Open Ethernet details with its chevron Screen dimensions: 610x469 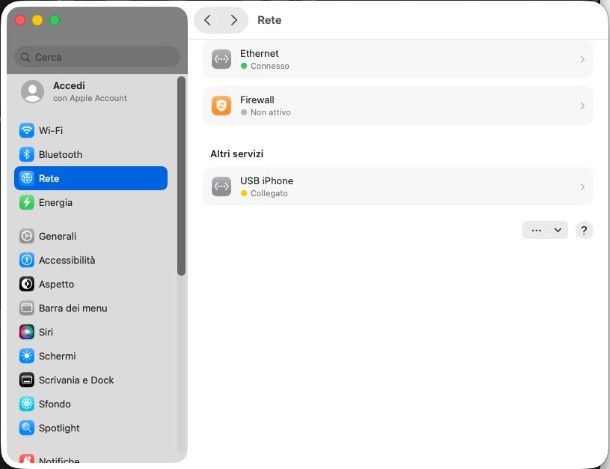tap(582, 59)
